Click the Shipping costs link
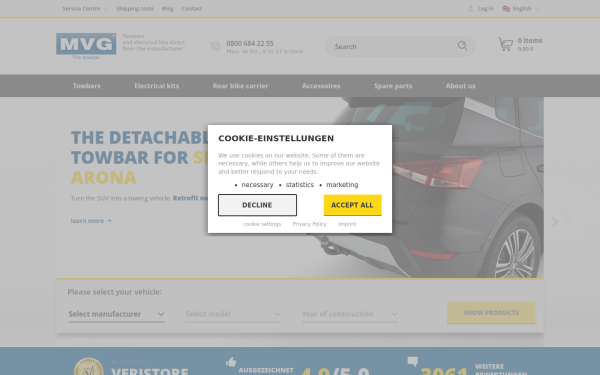The width and height of the screenshot is (600, 375). click(135, 8)
